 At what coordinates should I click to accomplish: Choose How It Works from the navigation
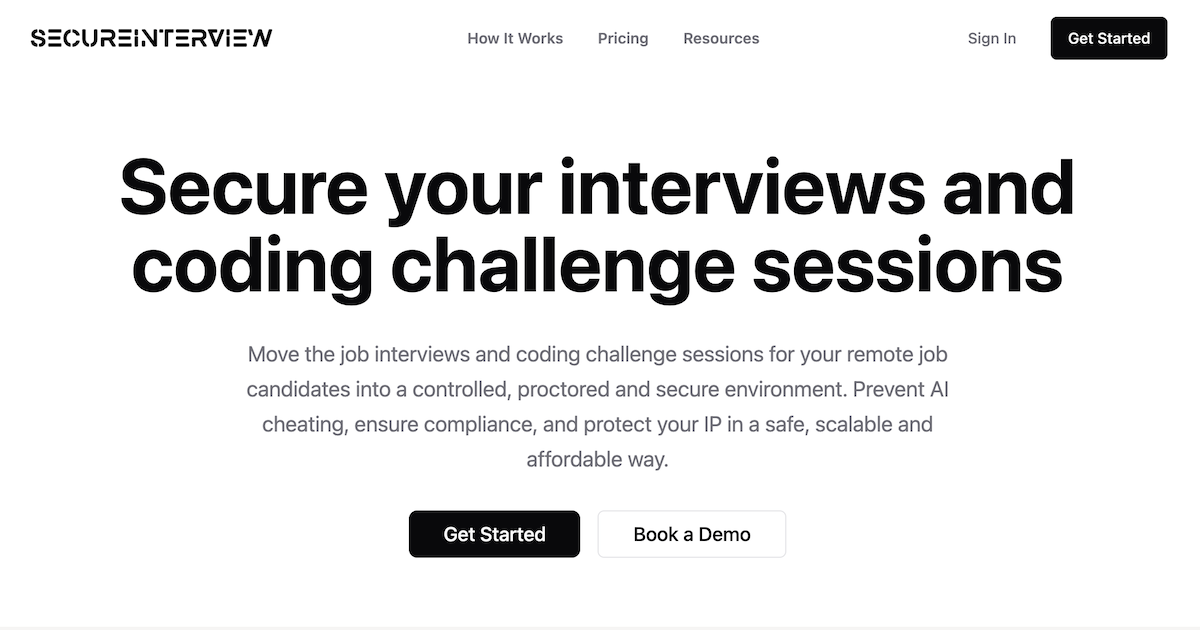click(515, 38)
